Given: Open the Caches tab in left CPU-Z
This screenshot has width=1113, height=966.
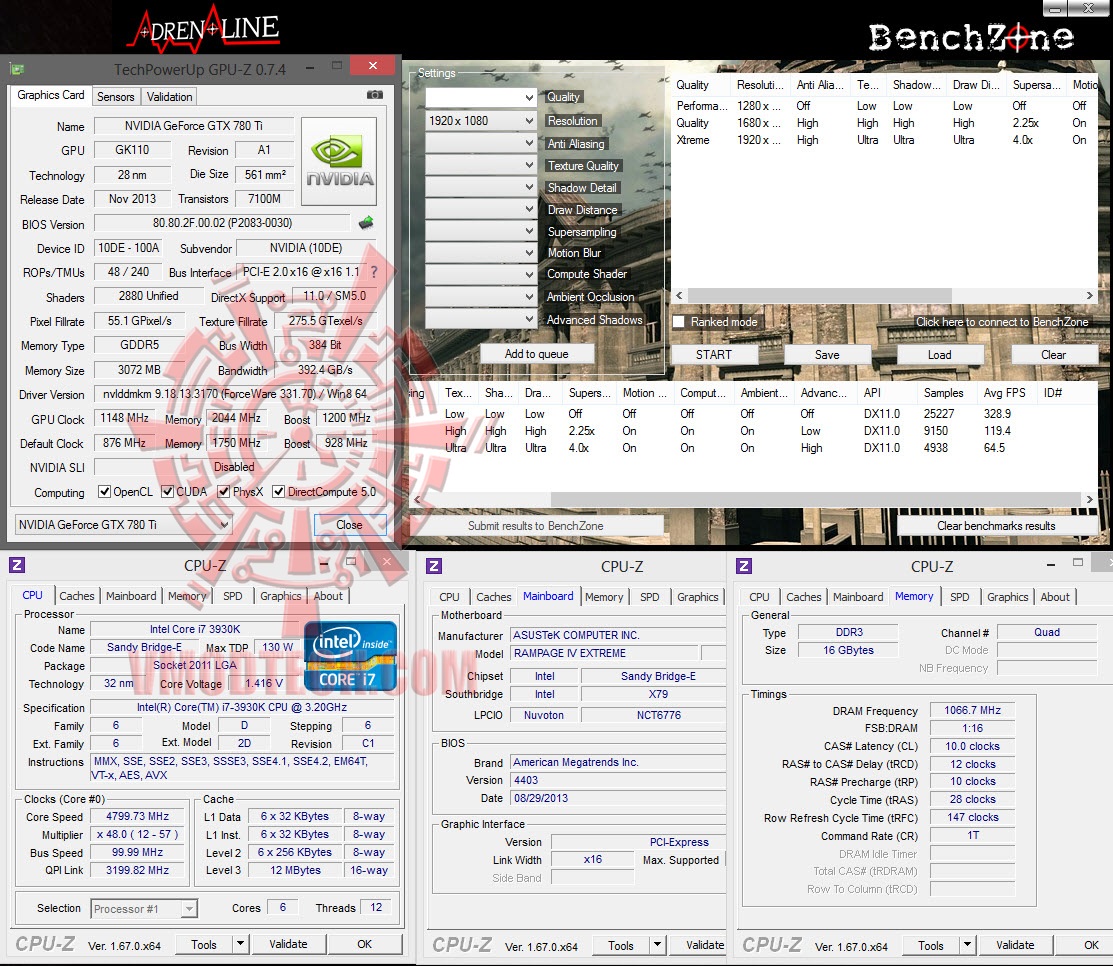Looking at the screenshot, I should [x=77, y=596].
